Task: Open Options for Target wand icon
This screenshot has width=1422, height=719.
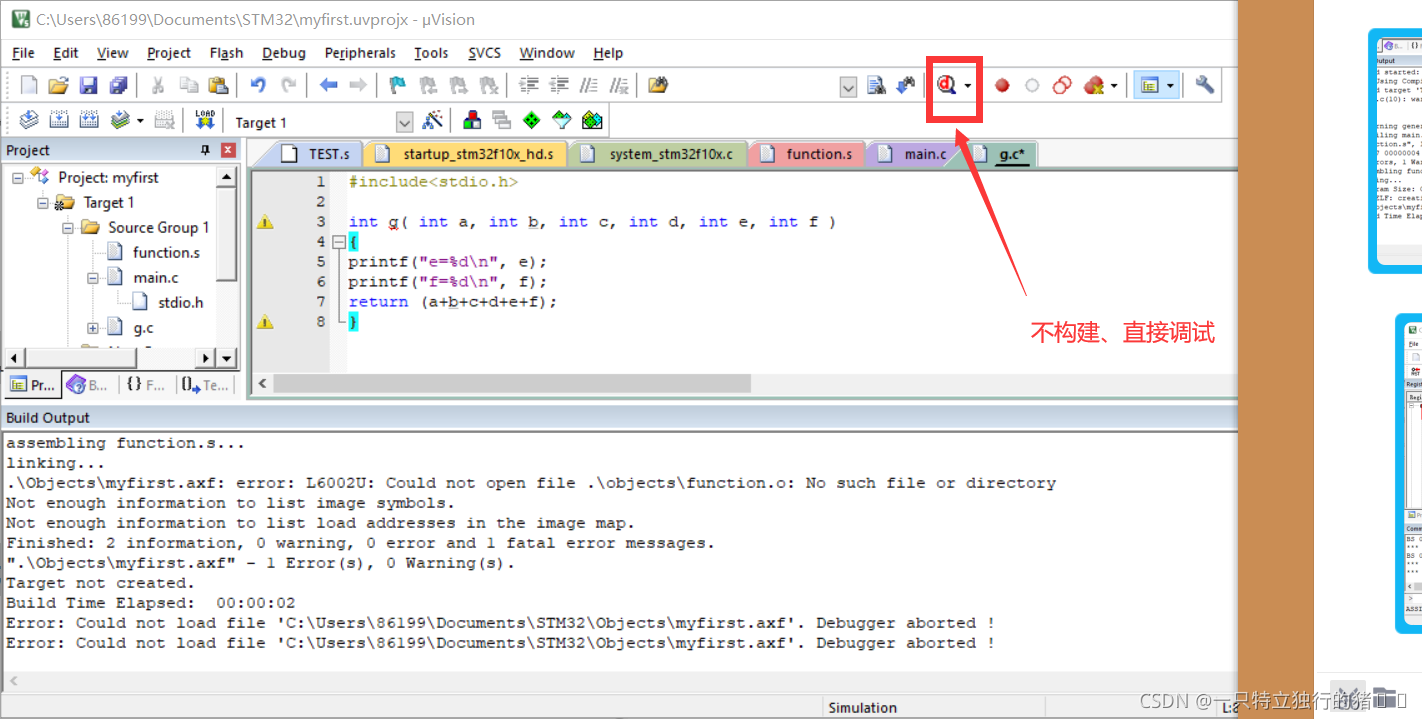Action: [433, 120]
